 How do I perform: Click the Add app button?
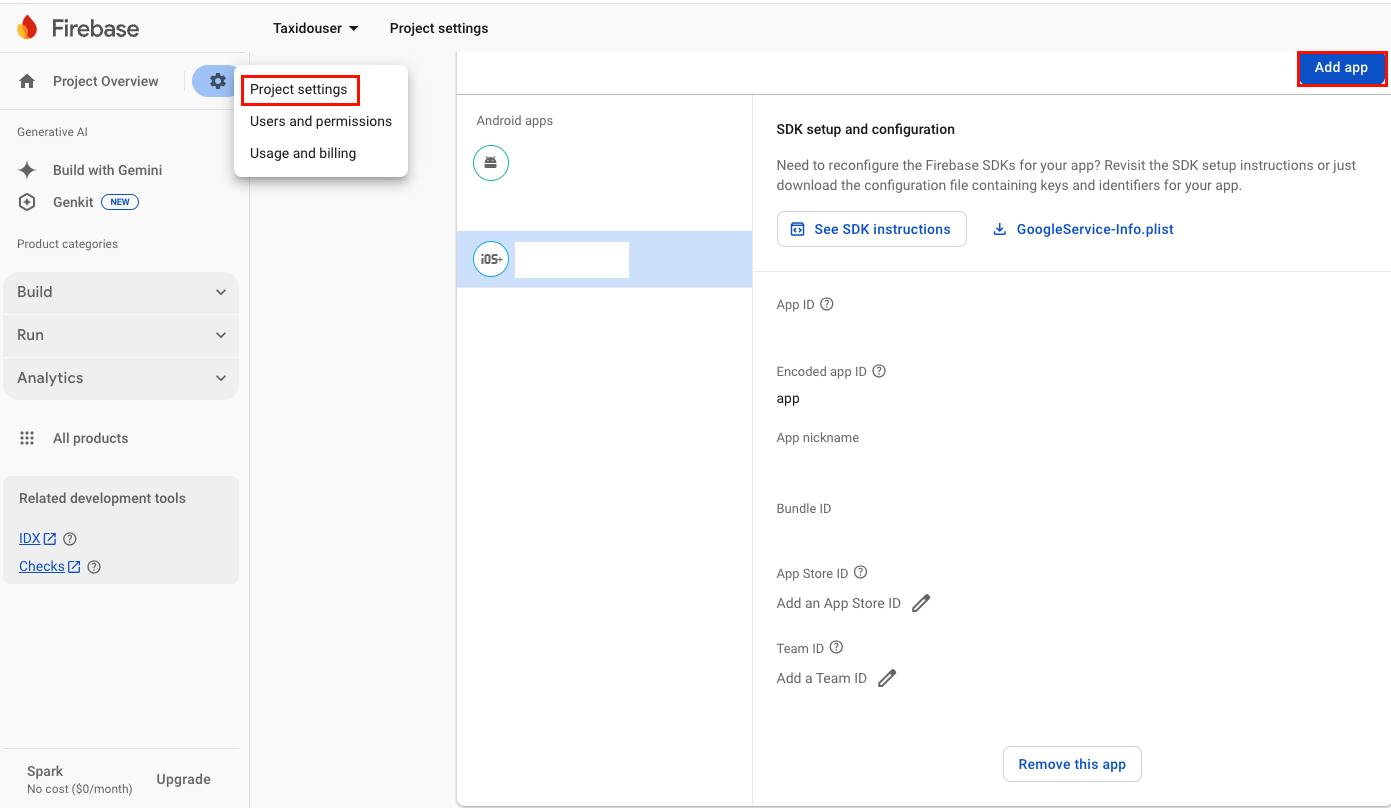(x=1341, y=68)
